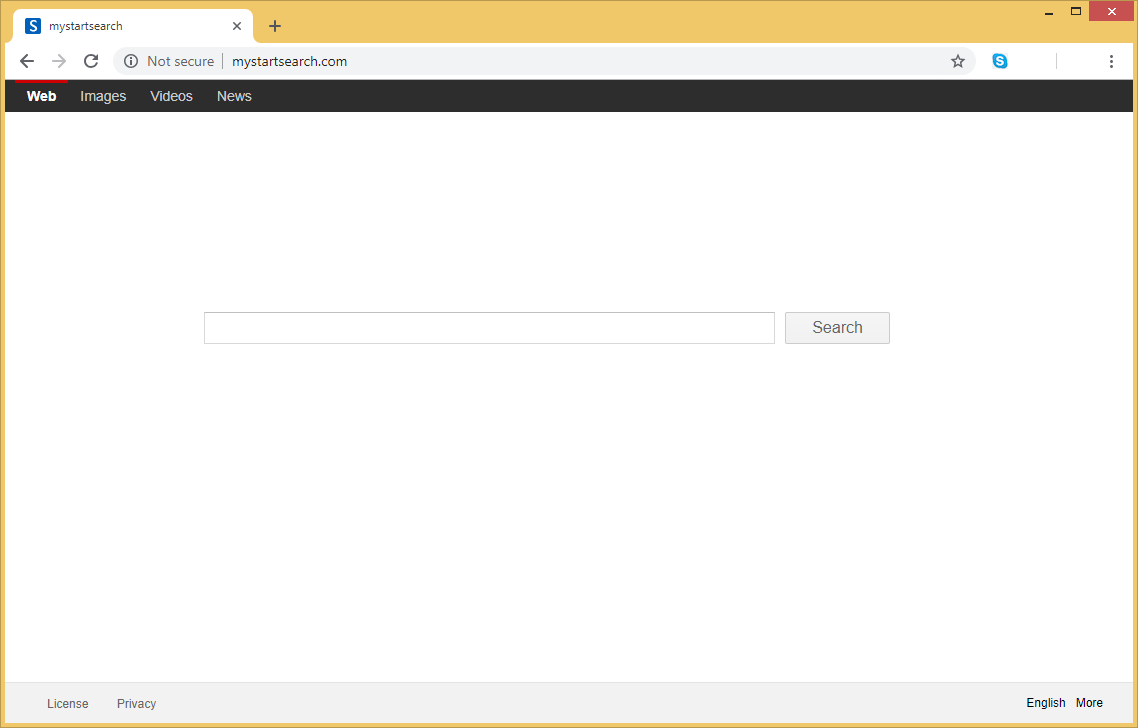View site information via the info icon

[x=130, y=61]
